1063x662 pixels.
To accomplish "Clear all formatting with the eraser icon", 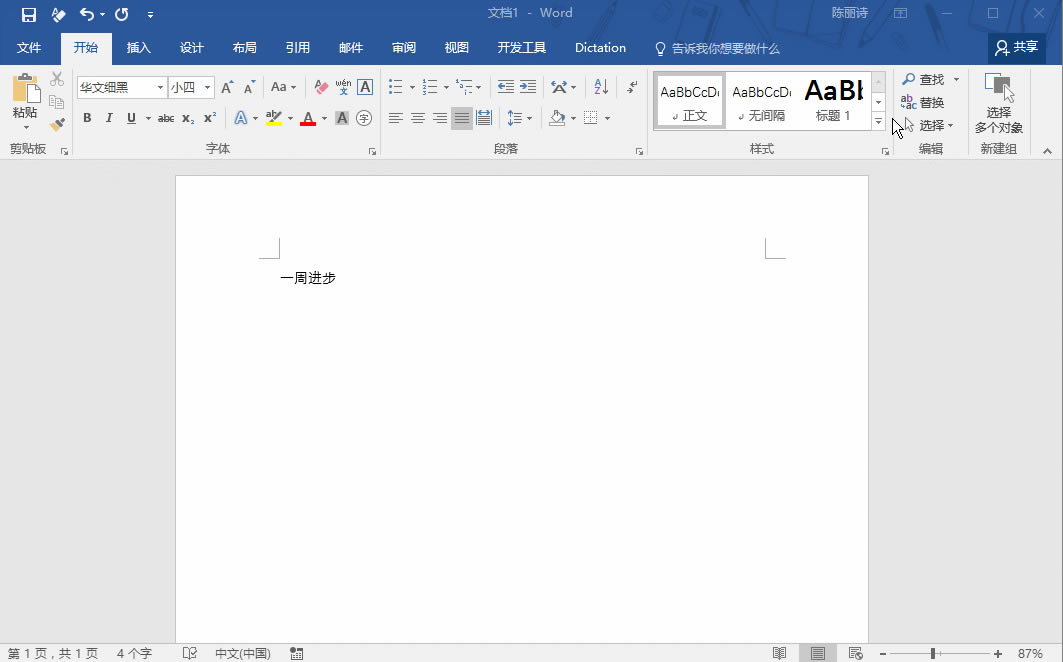I will click(321, 87).
